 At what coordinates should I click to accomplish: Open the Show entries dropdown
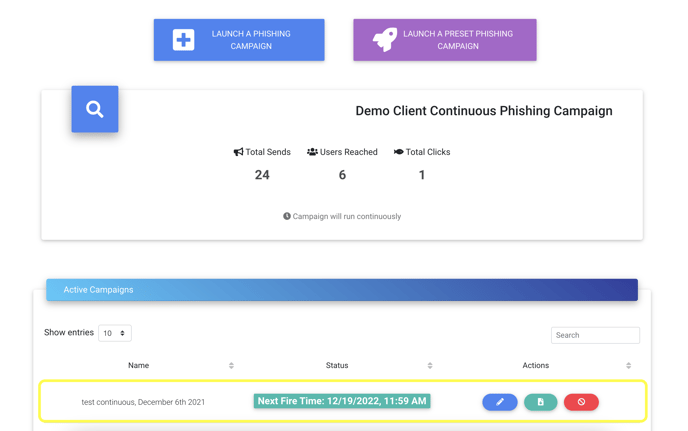tap(115, 333)
